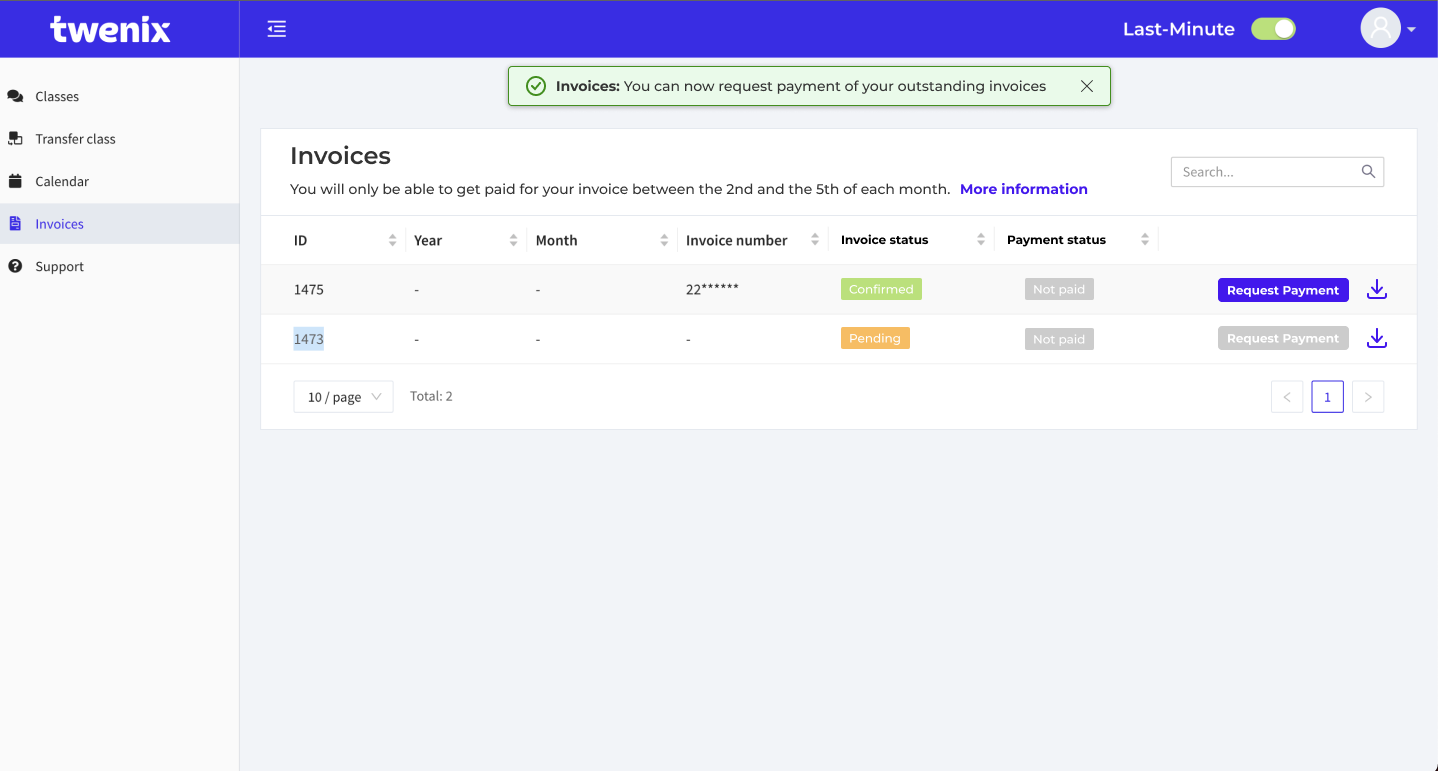Open the 10 / page size dropdown
1440x771 pixels.
(x=343, y=396)
